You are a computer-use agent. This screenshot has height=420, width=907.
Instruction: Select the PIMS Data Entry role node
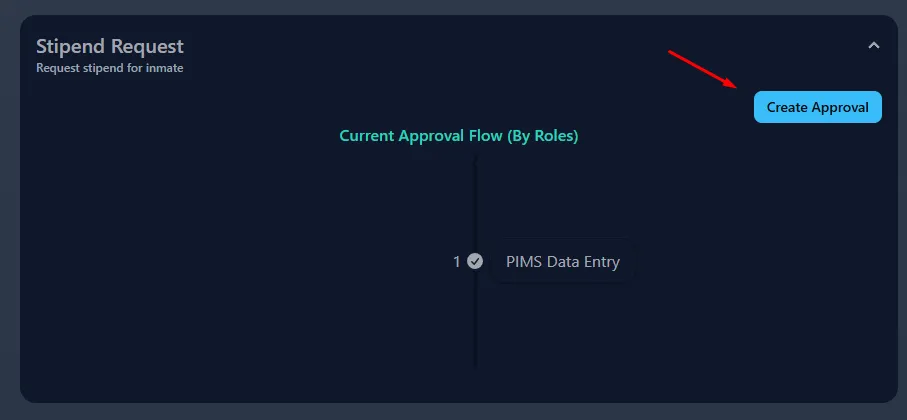coord(562,262)
